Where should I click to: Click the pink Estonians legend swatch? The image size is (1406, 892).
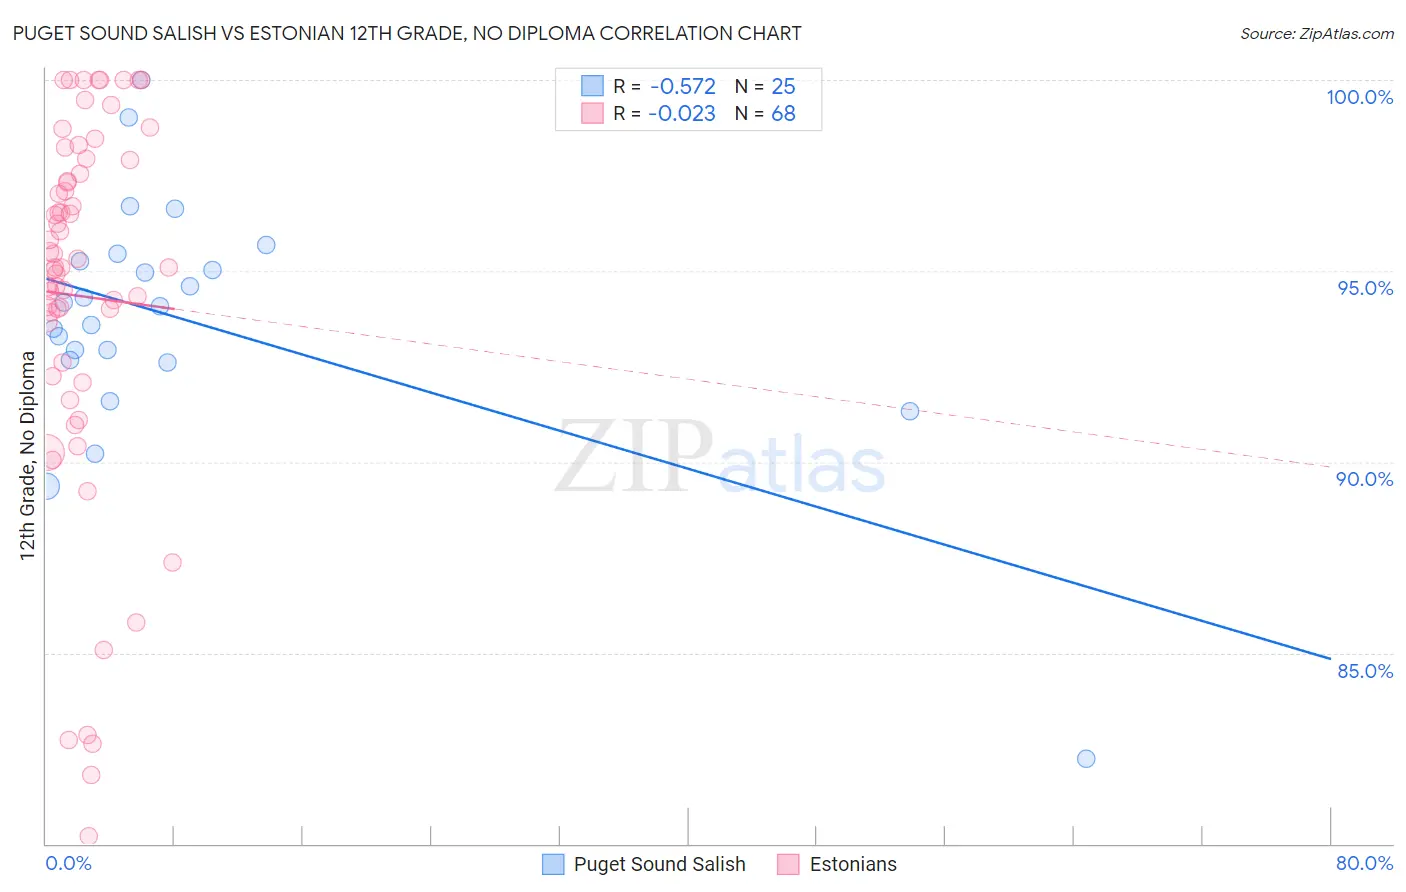pyautogui.click(x=789, y=864)
